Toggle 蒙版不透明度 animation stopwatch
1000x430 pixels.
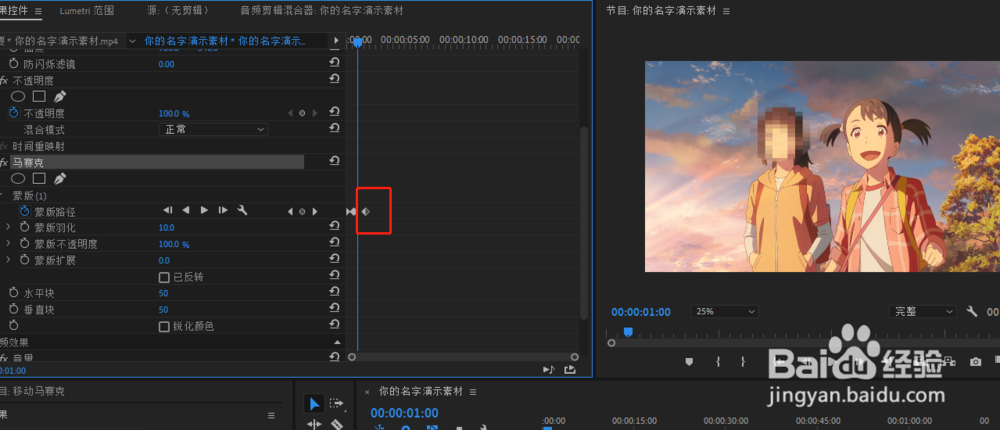coord(25,244)
